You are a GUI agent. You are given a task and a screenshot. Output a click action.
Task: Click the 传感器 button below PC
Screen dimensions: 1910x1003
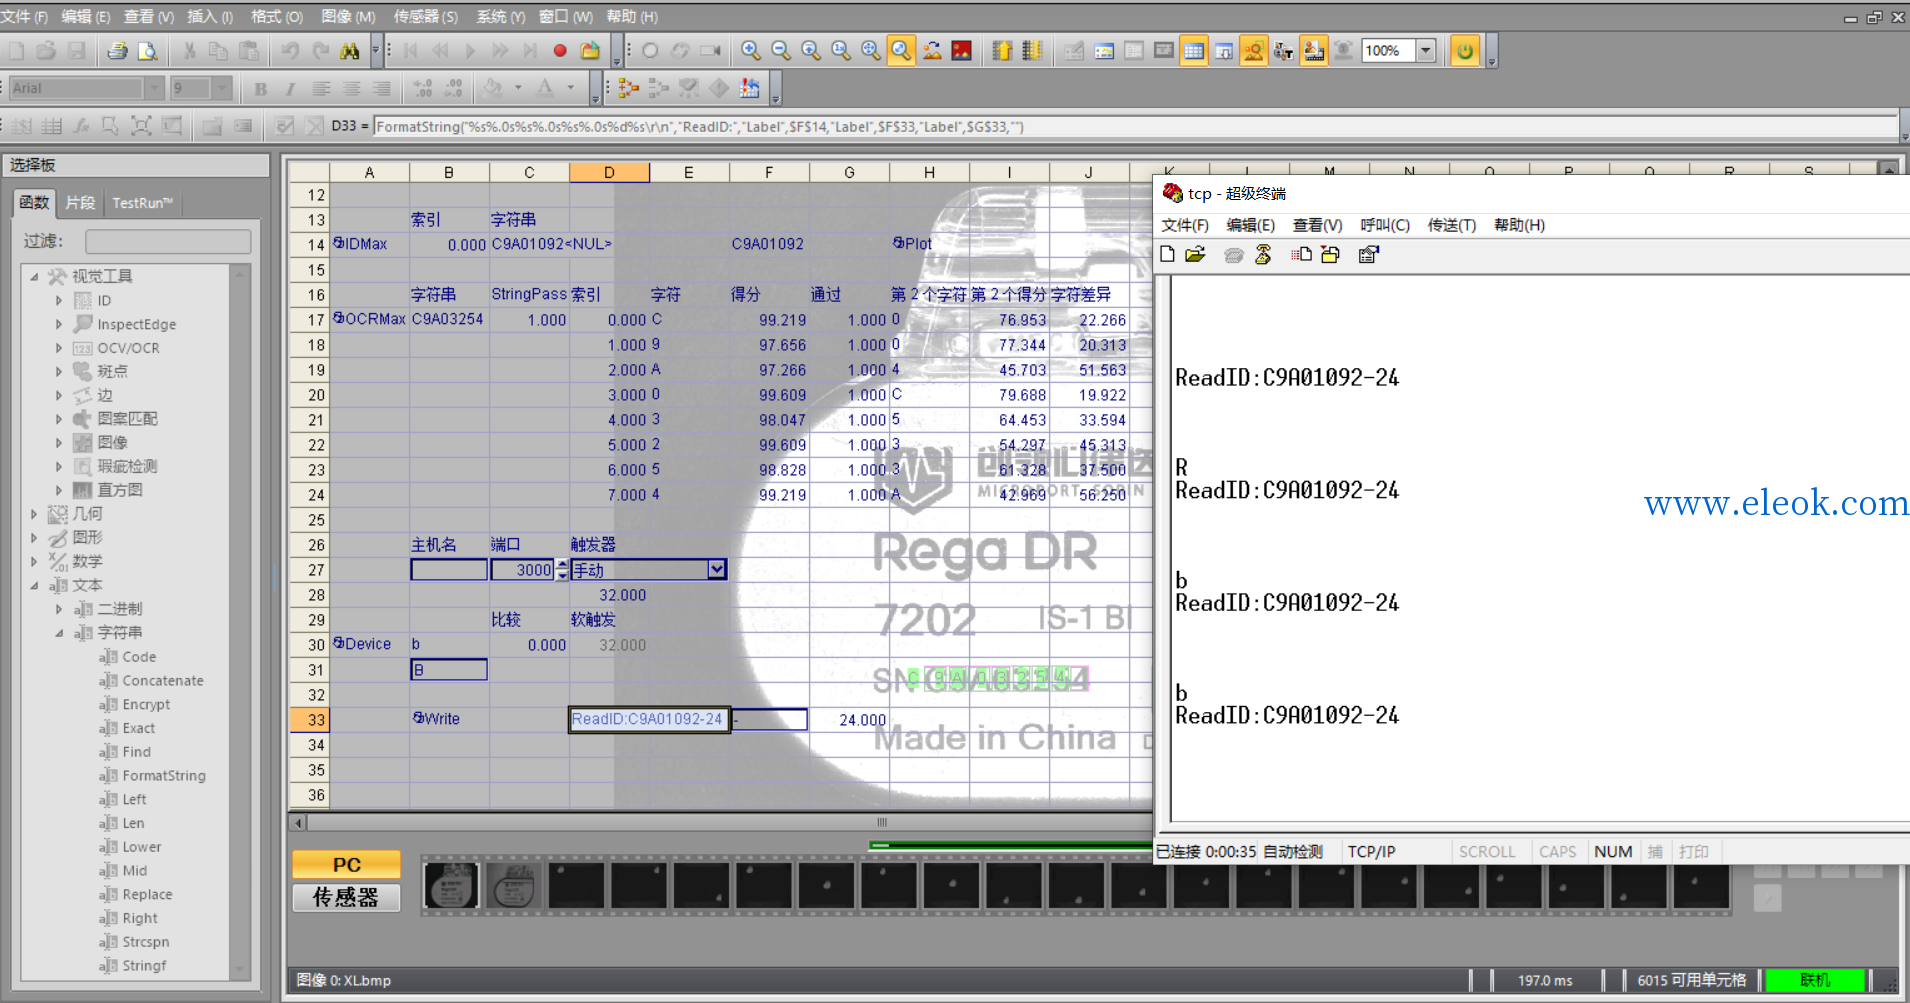coord(346,897)
